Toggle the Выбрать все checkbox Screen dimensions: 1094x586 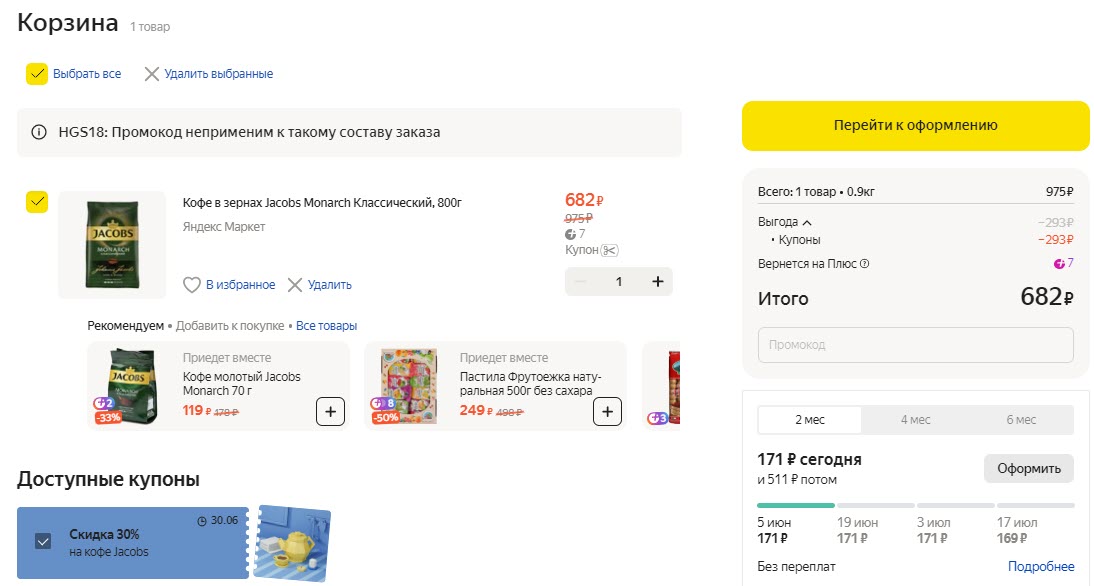click(x=37, y=74)
